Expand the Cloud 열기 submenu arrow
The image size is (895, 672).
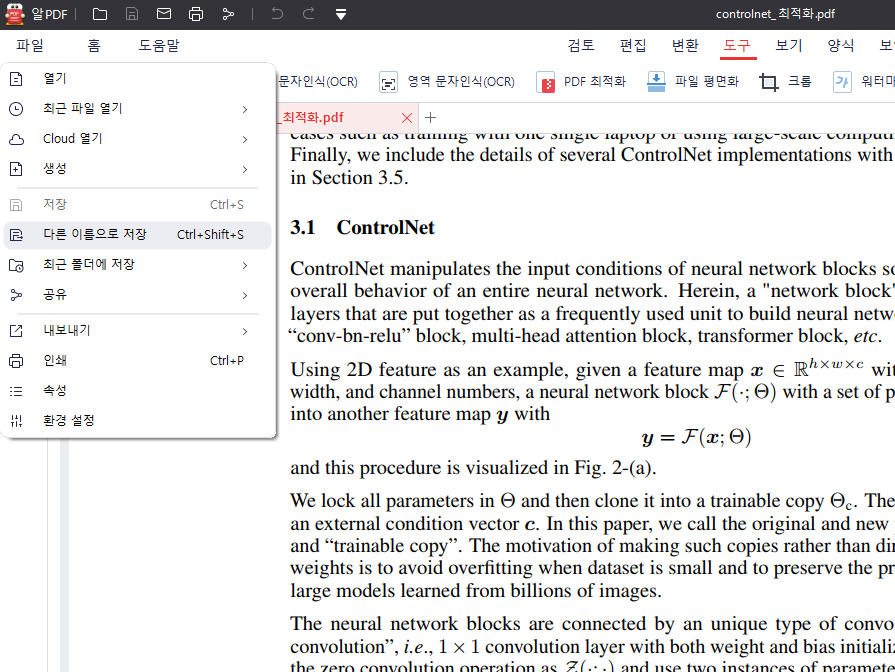(x=245, y=139)
